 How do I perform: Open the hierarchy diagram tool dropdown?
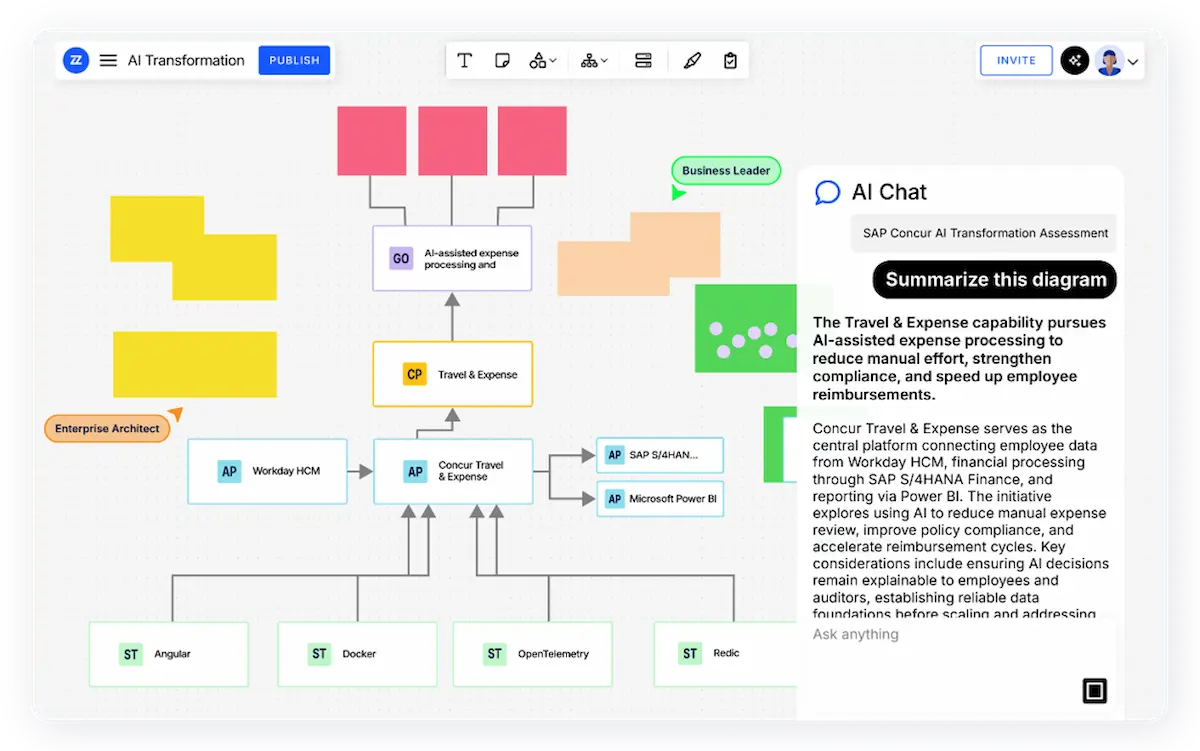coord(594,61)
